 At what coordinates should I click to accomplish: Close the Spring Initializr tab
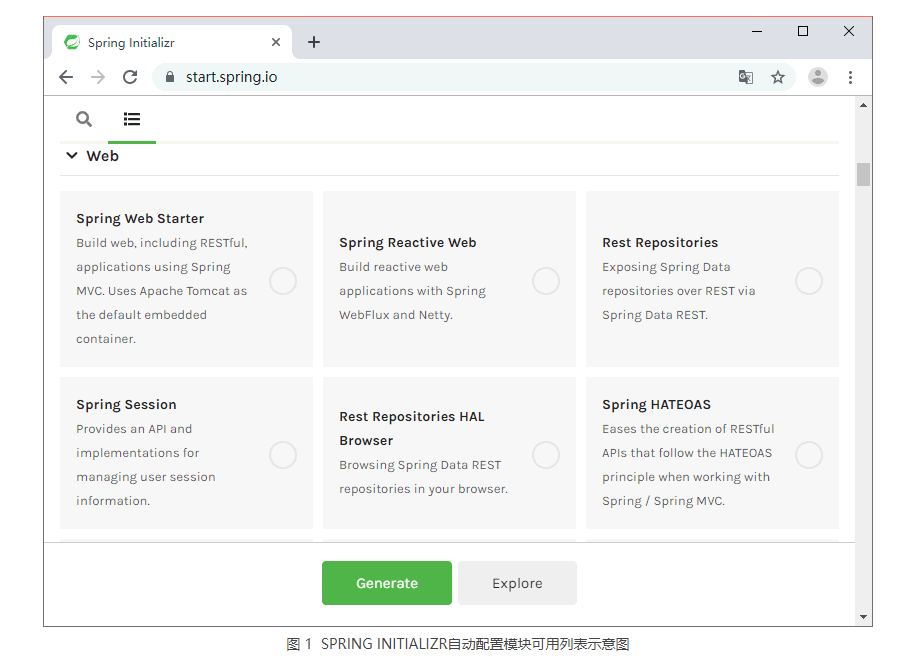276,42
